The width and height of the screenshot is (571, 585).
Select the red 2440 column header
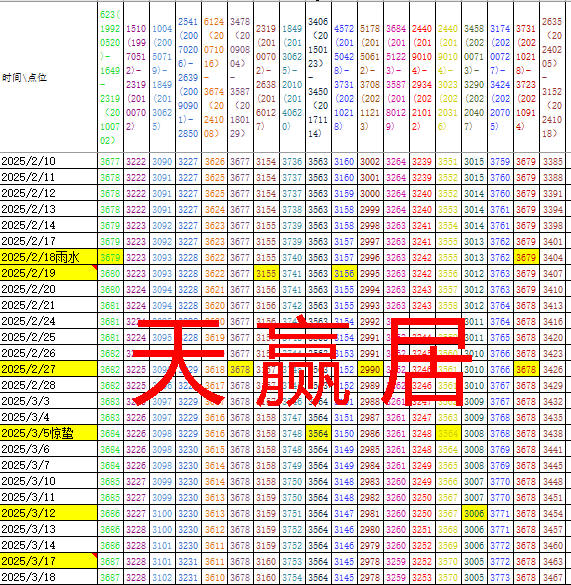click(x=422, y=77)
